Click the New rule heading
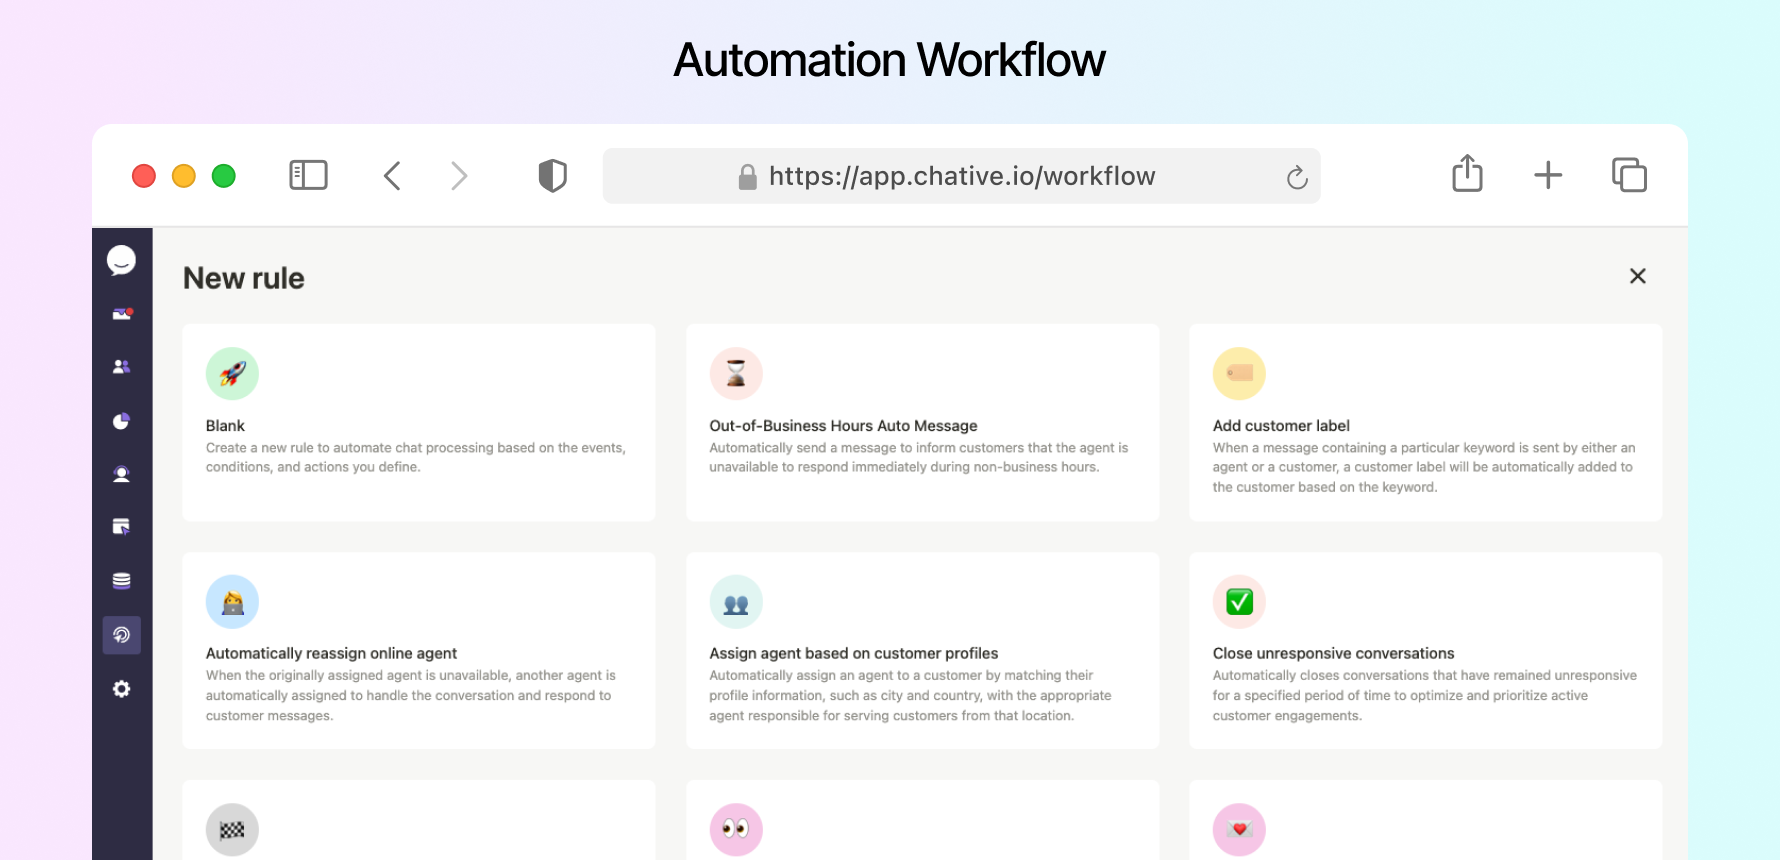 244,278
